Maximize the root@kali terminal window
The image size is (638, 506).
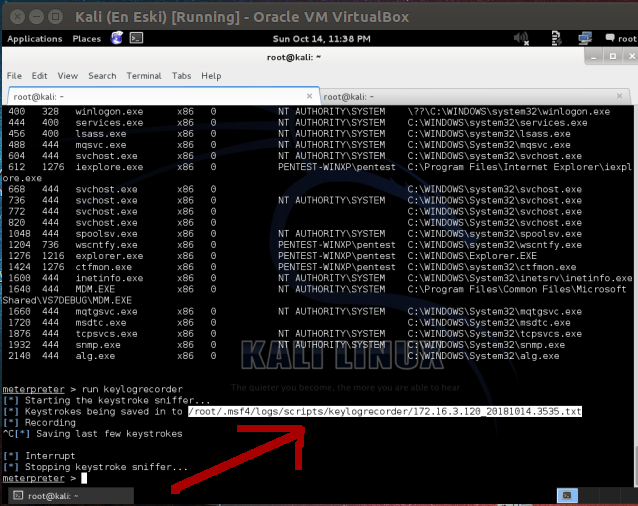click(613, 57)
